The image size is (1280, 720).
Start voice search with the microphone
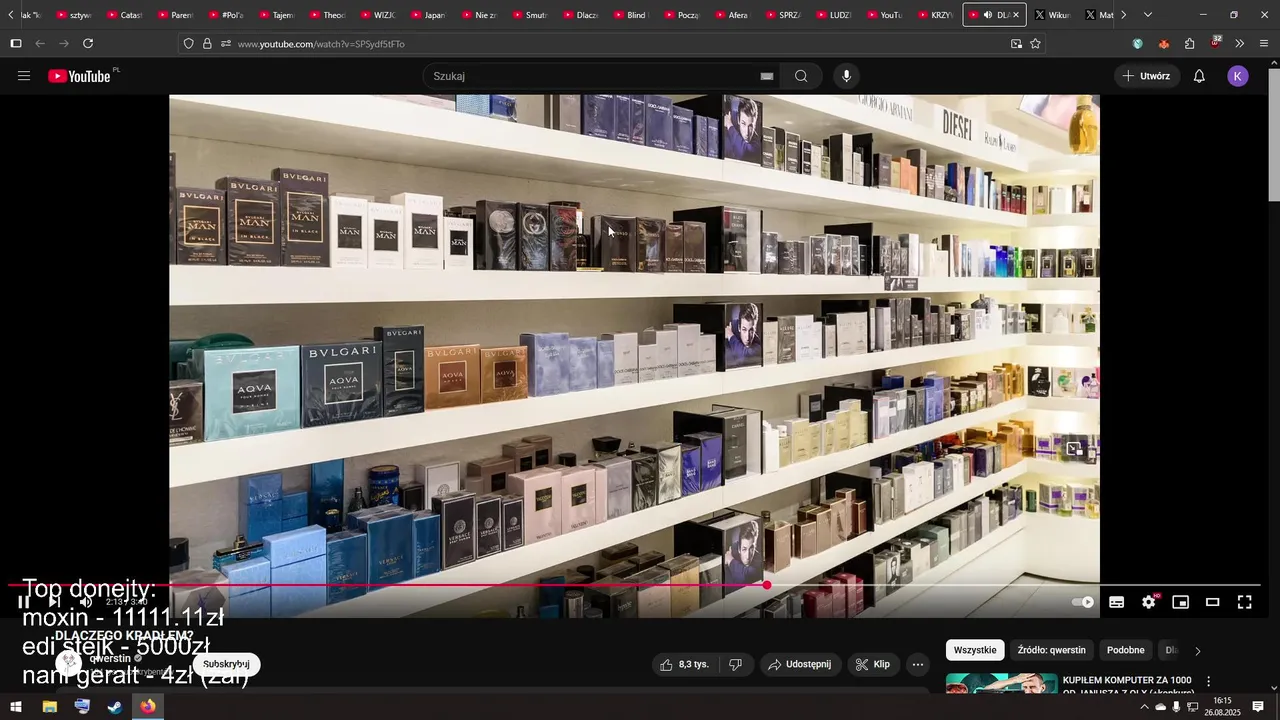[847, 76]
